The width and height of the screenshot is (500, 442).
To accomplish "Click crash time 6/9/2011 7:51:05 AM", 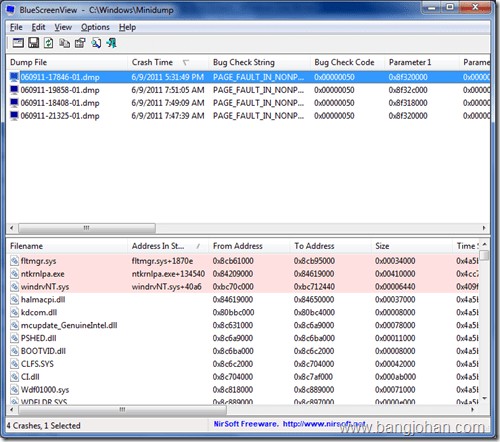I will (x=168, y=90).
